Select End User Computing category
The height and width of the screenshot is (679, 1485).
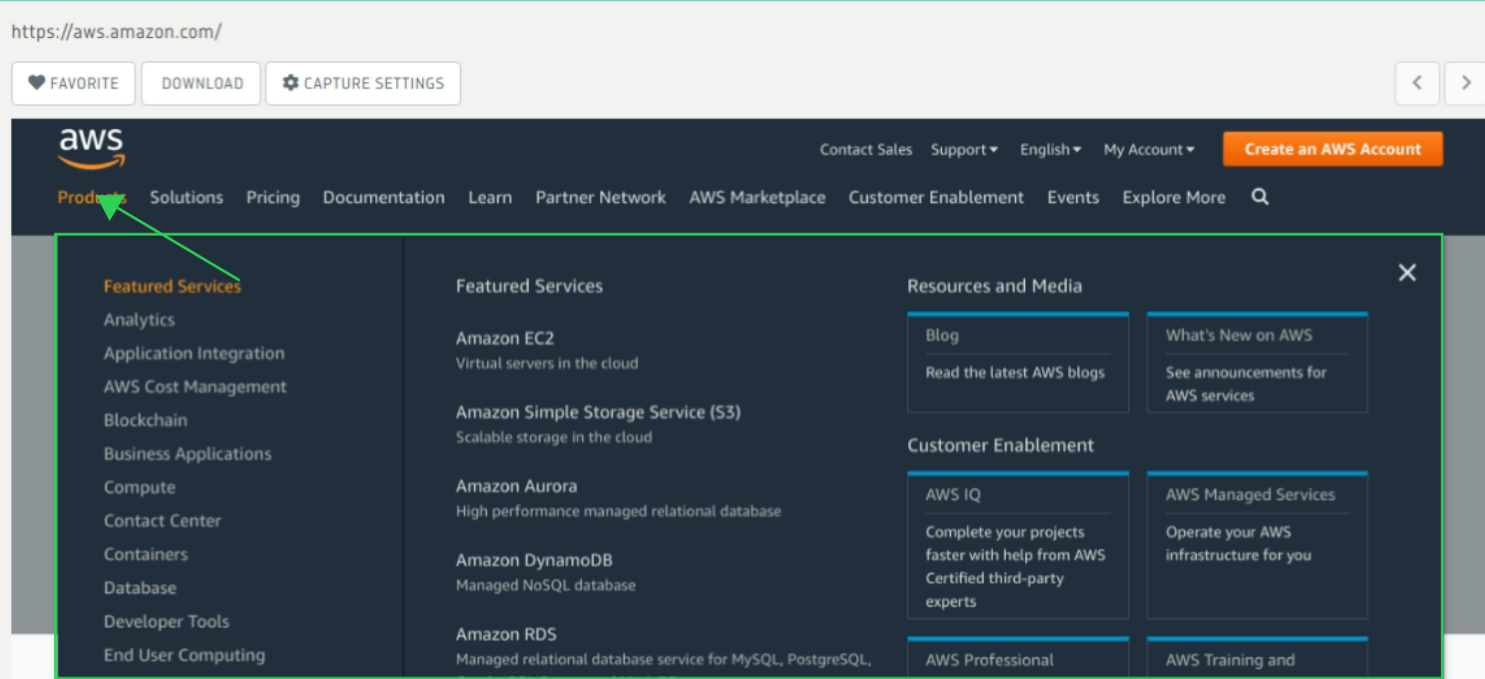point(184,655)
